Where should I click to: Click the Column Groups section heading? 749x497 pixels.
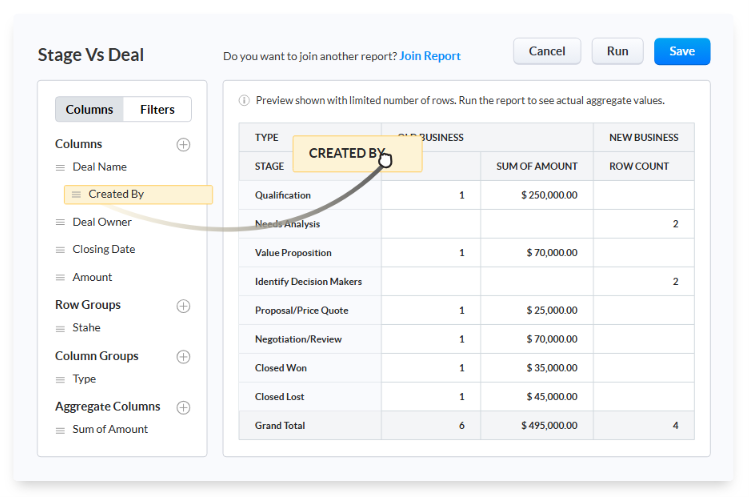[96, 356]
